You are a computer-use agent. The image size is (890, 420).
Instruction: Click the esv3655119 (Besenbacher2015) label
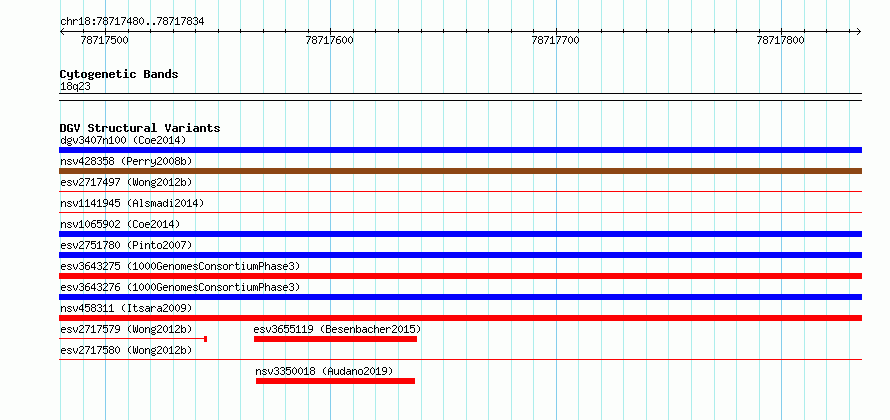337,329
